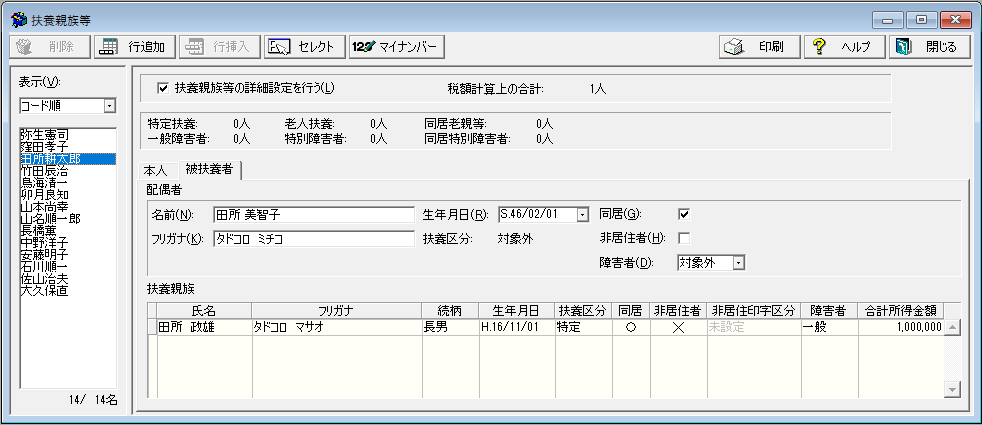Toggle 扶養親族等の詳細設定を行う checkbox
The image size is (982, 425).
(x=163, y=88)
